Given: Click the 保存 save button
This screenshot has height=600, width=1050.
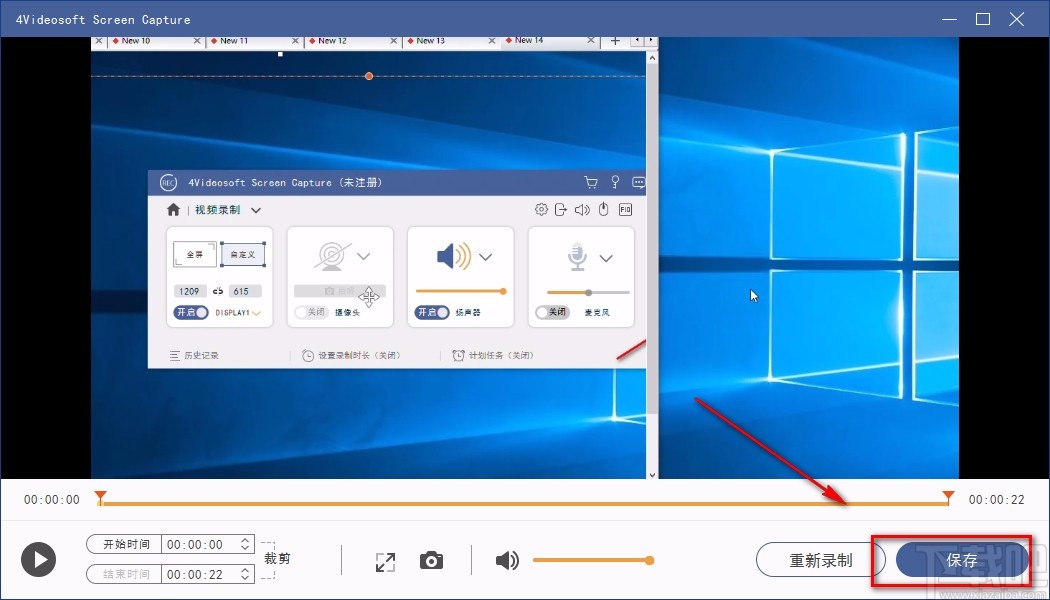Looking at the screenshot, I should click(962, 560).
